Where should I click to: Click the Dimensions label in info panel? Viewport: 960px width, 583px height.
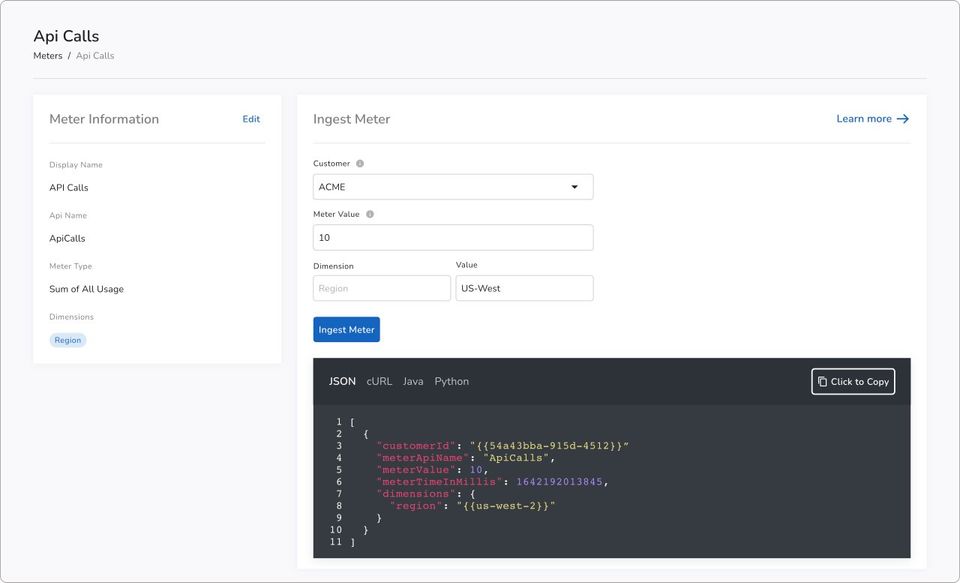(x=72, y=317)
